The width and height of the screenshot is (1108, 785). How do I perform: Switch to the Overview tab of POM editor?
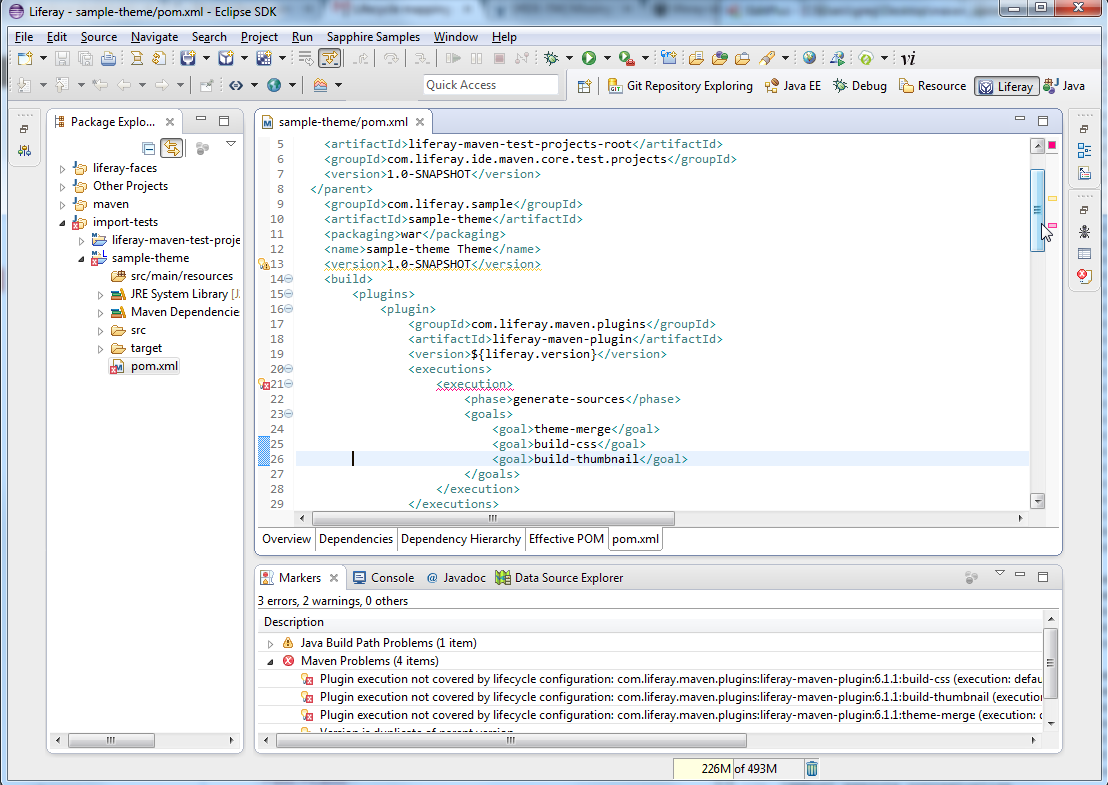[x=286, y=539]
